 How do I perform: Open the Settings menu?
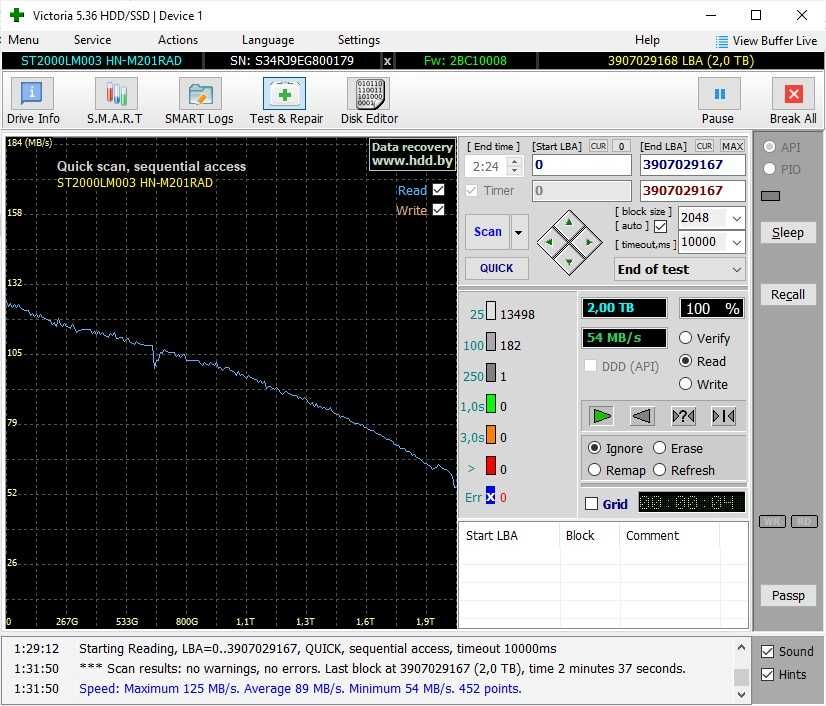click(359, 40)
